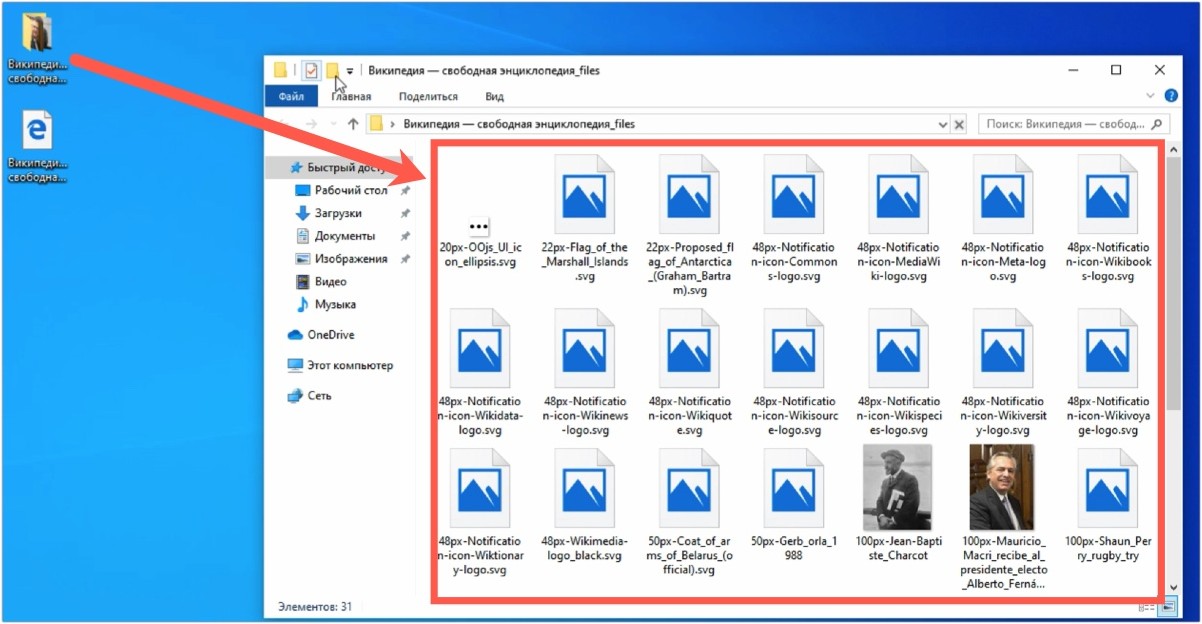Viewport: 1202px width, 624px height.
Task: Open the Файл tab
Action: [x=291, y=96]
